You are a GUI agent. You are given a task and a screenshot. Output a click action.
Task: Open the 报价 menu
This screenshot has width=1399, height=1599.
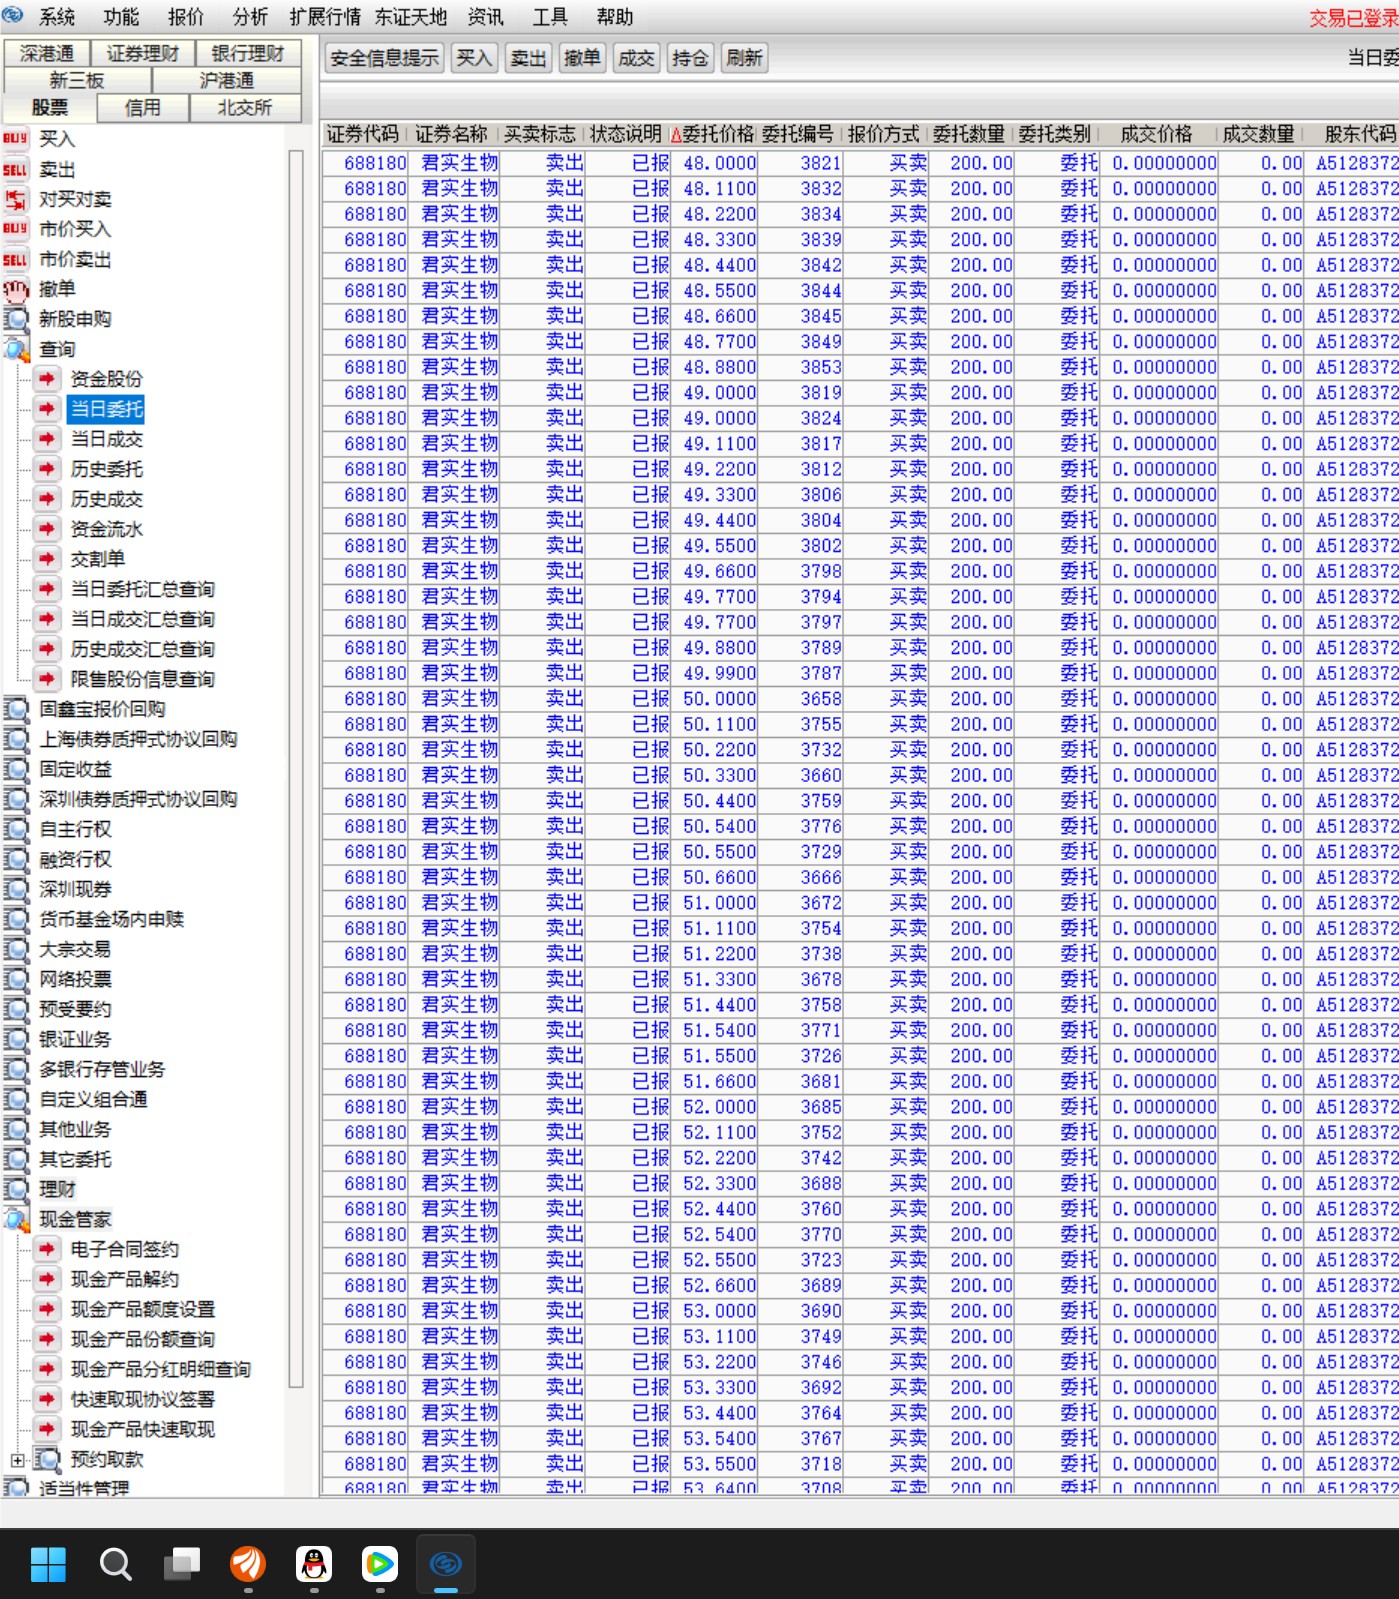click(186, 17)
